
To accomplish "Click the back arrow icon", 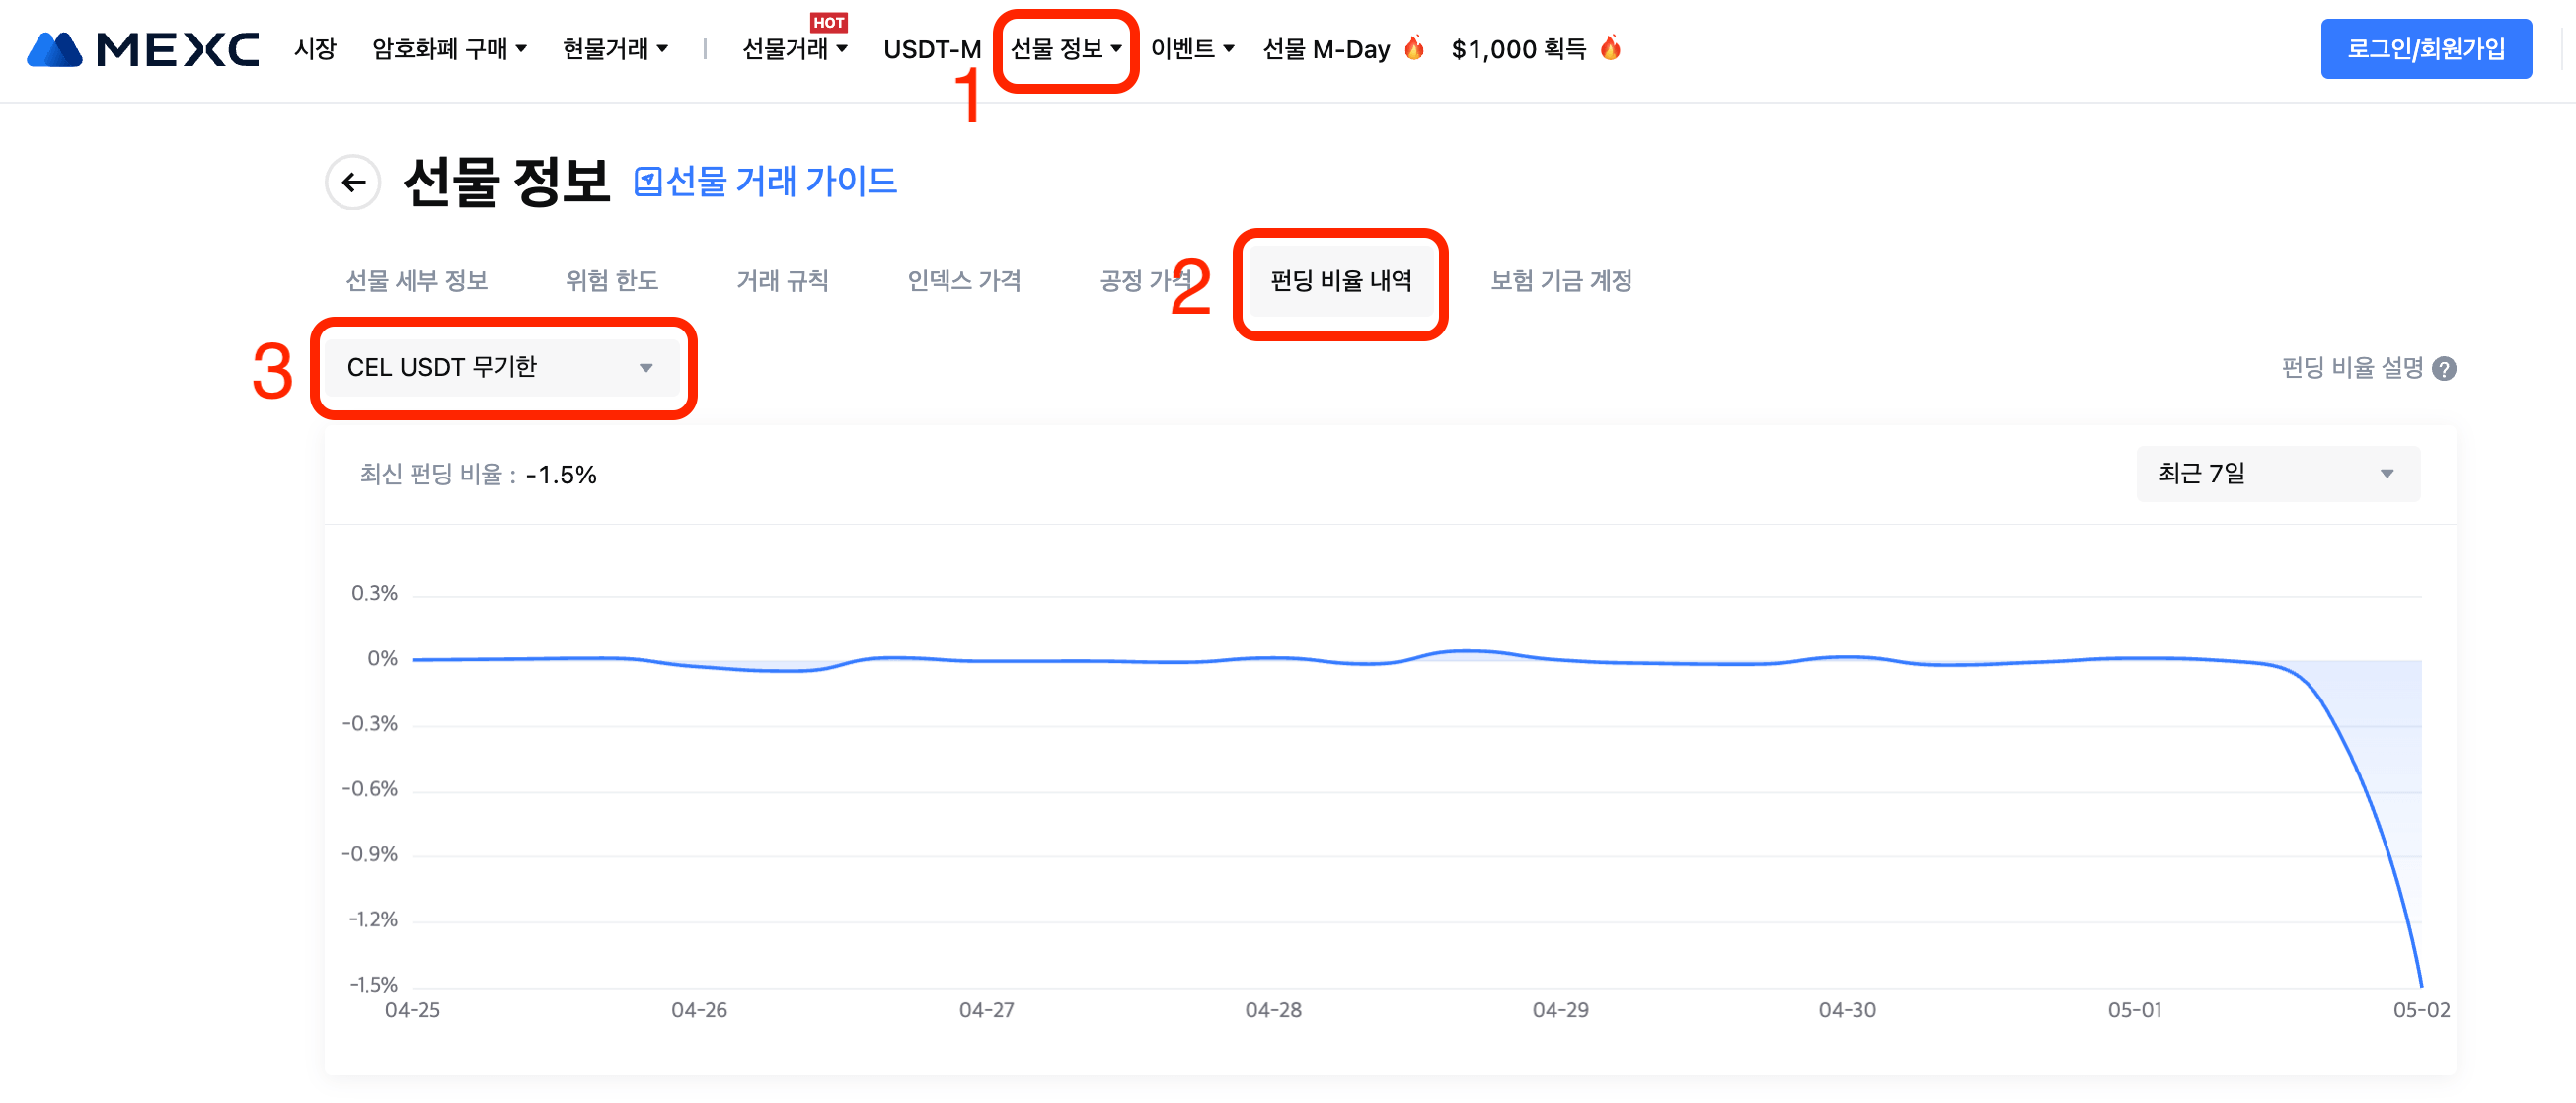I will pos(353,182).
